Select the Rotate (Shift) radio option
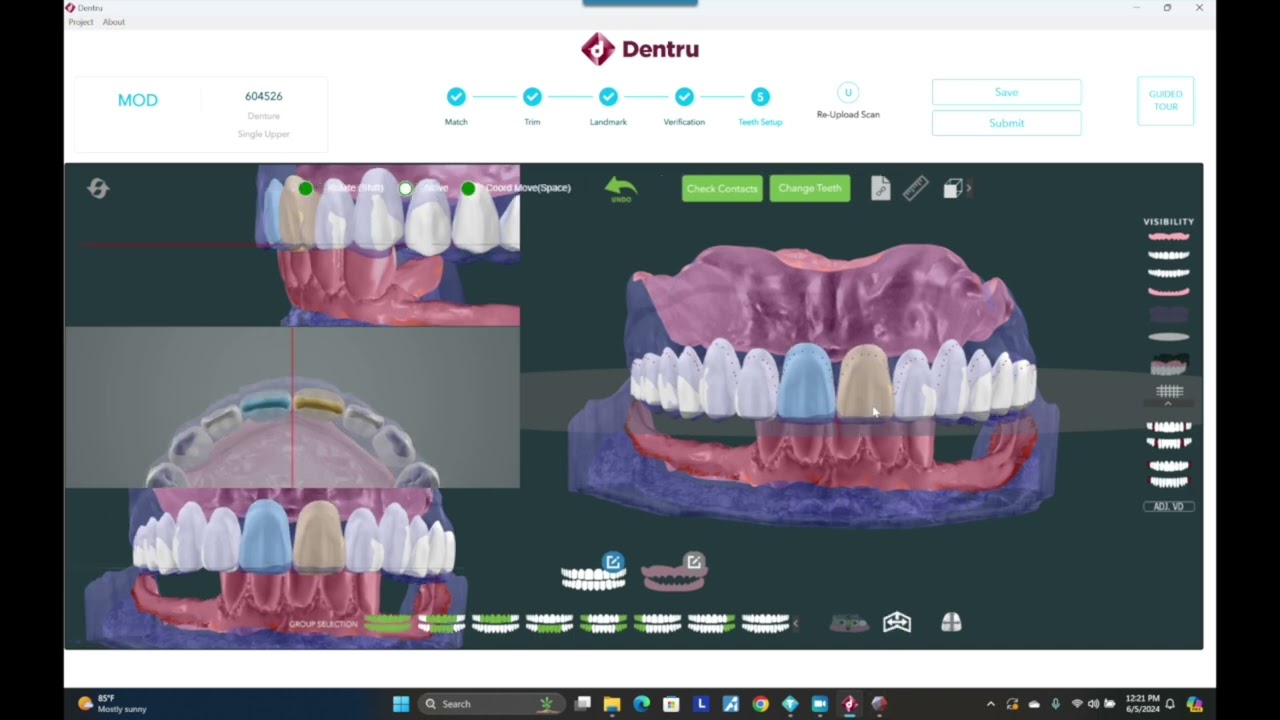The image size is (1280, 720). 305,188
